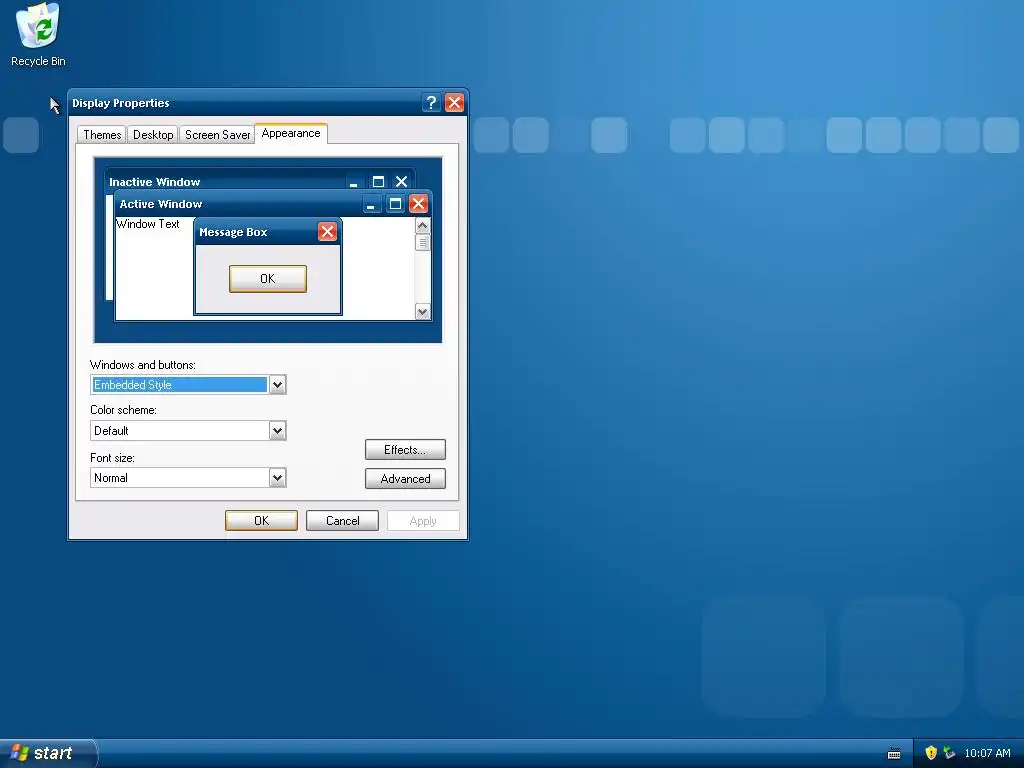Click the 10:07 AM taskbar clock
This screenshot has height=768, width=1024.
(987, 753)
